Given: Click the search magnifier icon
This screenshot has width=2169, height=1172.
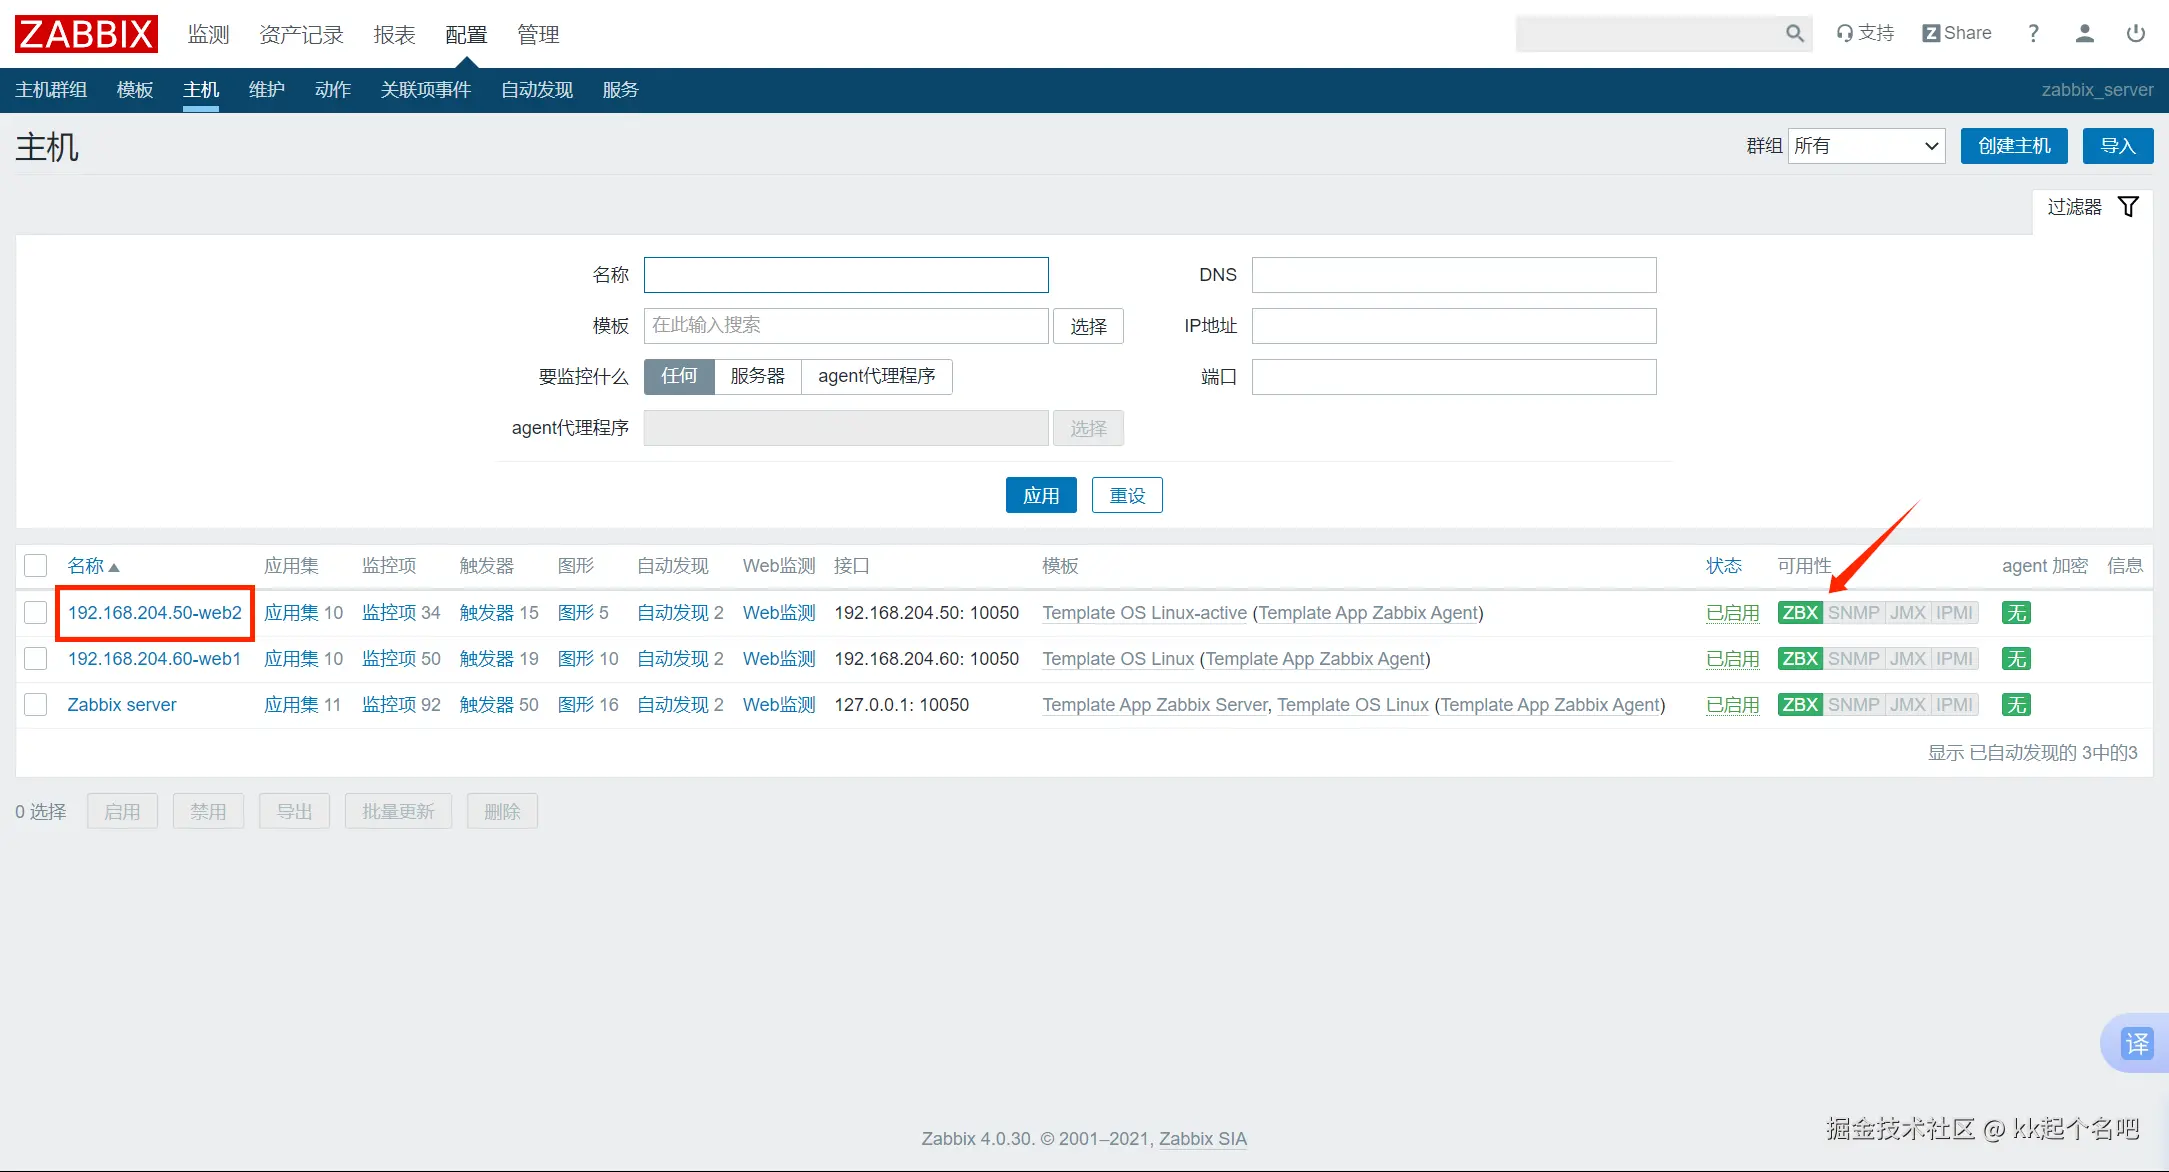Looking at the screenshot, I should 1794,33.
